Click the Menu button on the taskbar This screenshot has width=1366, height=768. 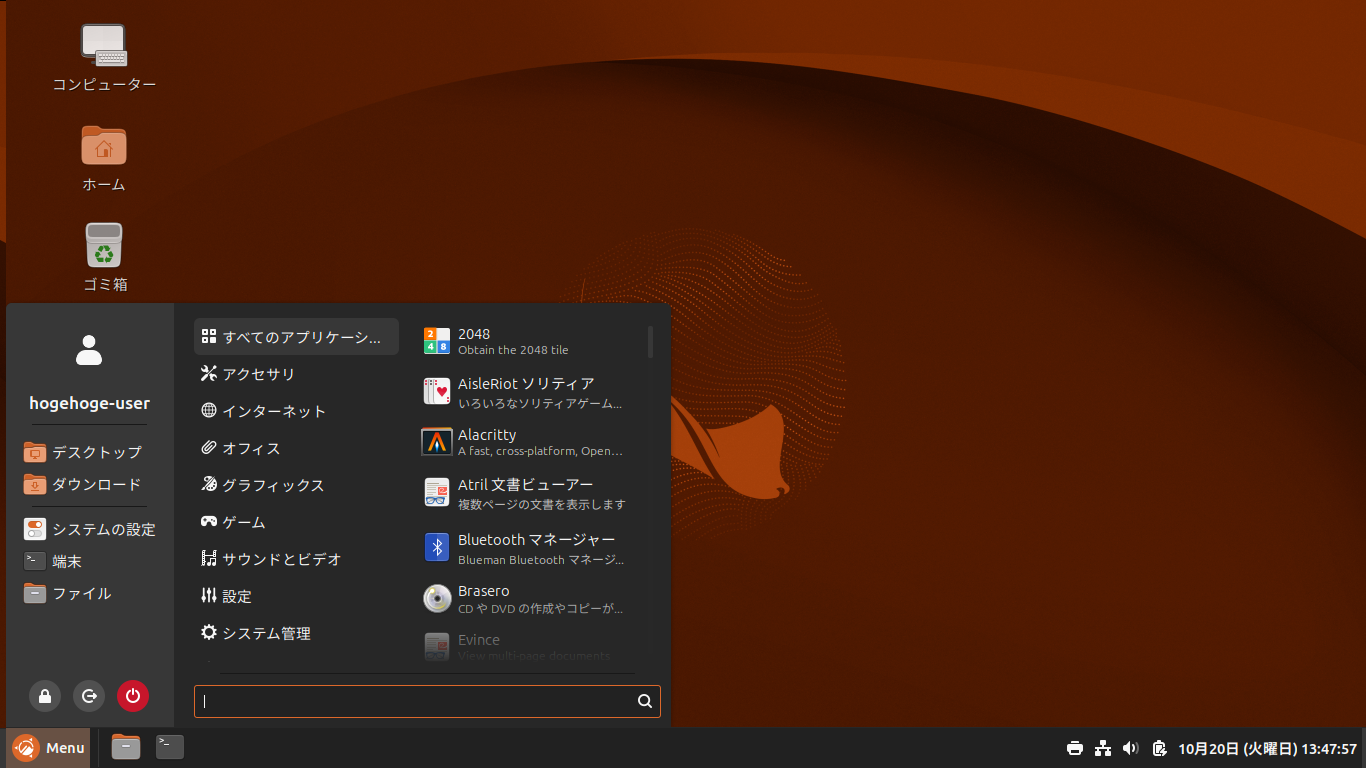click(x=48, y=748)
